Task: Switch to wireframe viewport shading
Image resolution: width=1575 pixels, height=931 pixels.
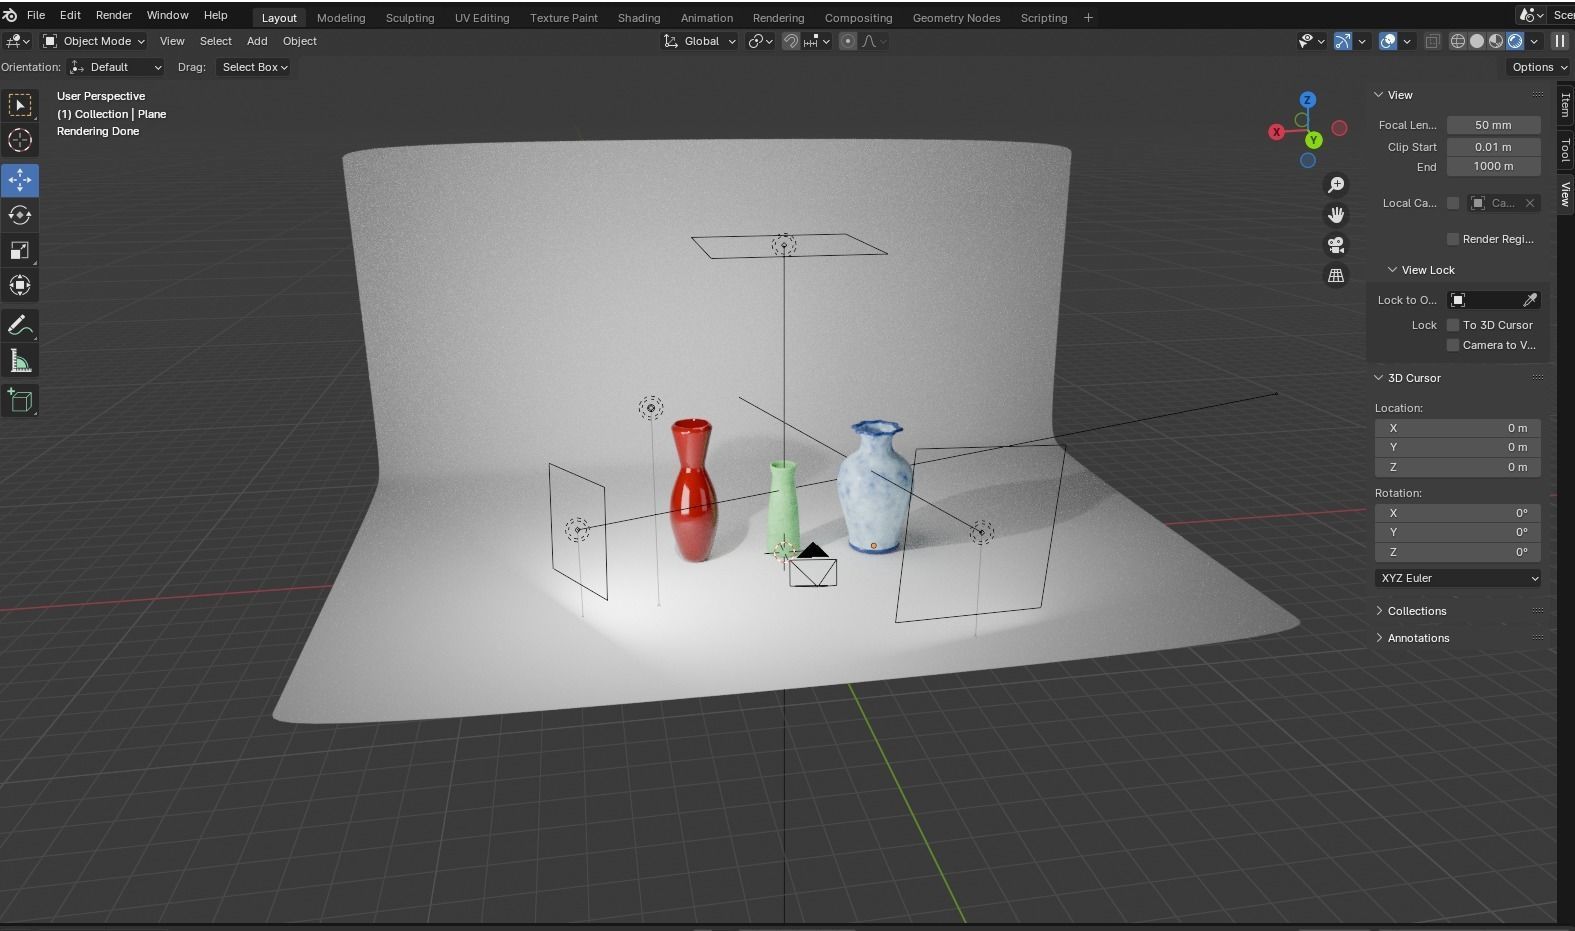Action: coord(1458,41)
